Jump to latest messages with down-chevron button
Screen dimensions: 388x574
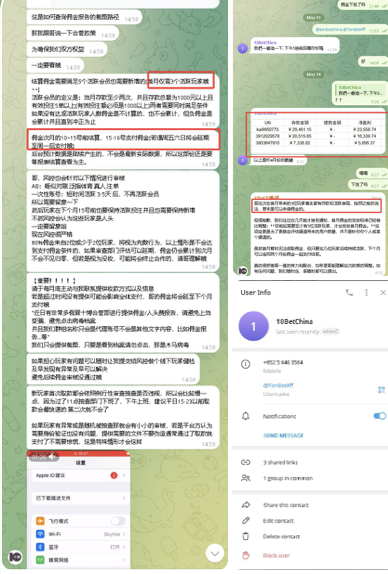pos(215,554)
